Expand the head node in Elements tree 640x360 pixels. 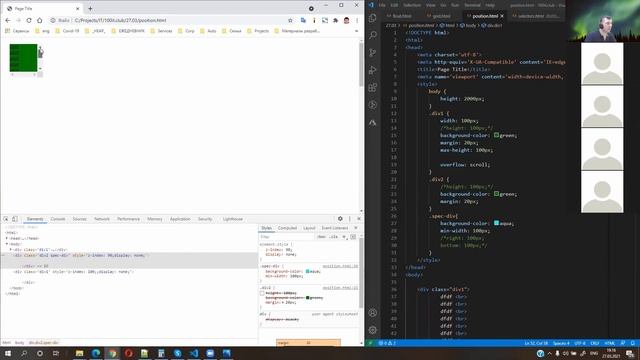[x=7, y=238]
